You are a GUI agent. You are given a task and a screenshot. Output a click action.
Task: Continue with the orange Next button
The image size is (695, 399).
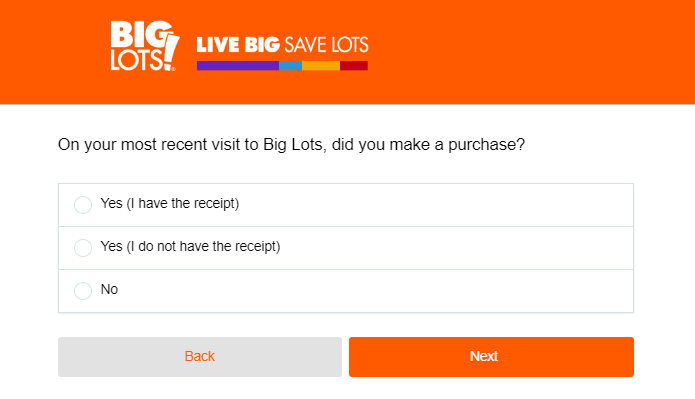point(491,357)
